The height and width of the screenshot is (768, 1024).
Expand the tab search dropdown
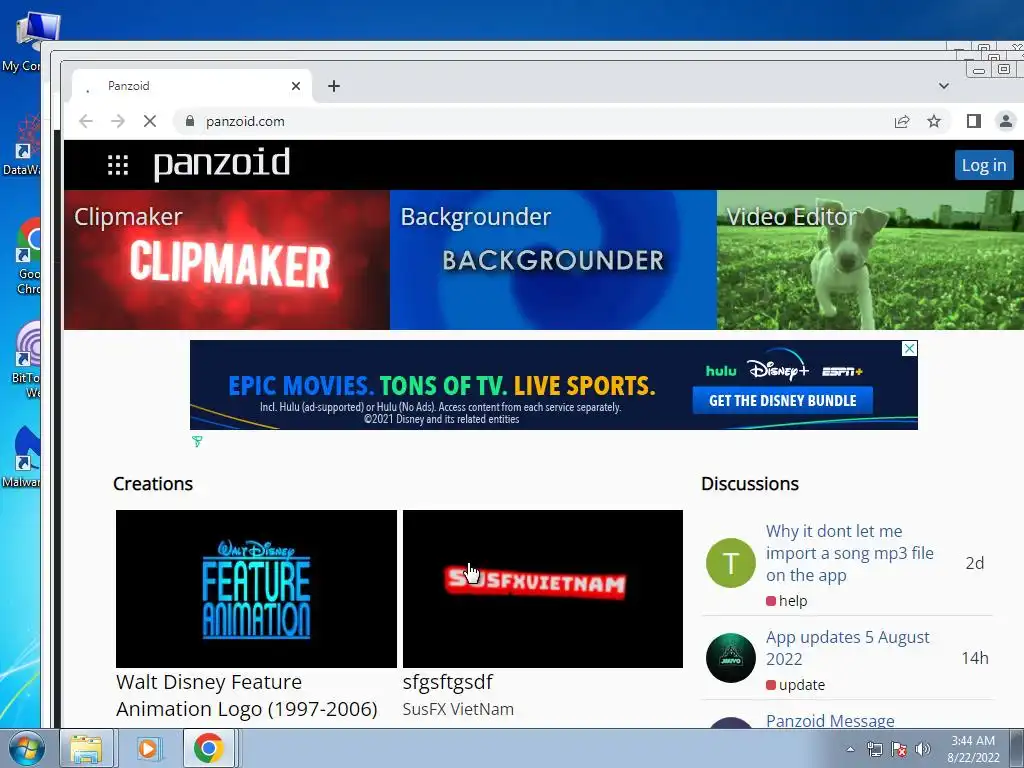click(x=944, y=86)
